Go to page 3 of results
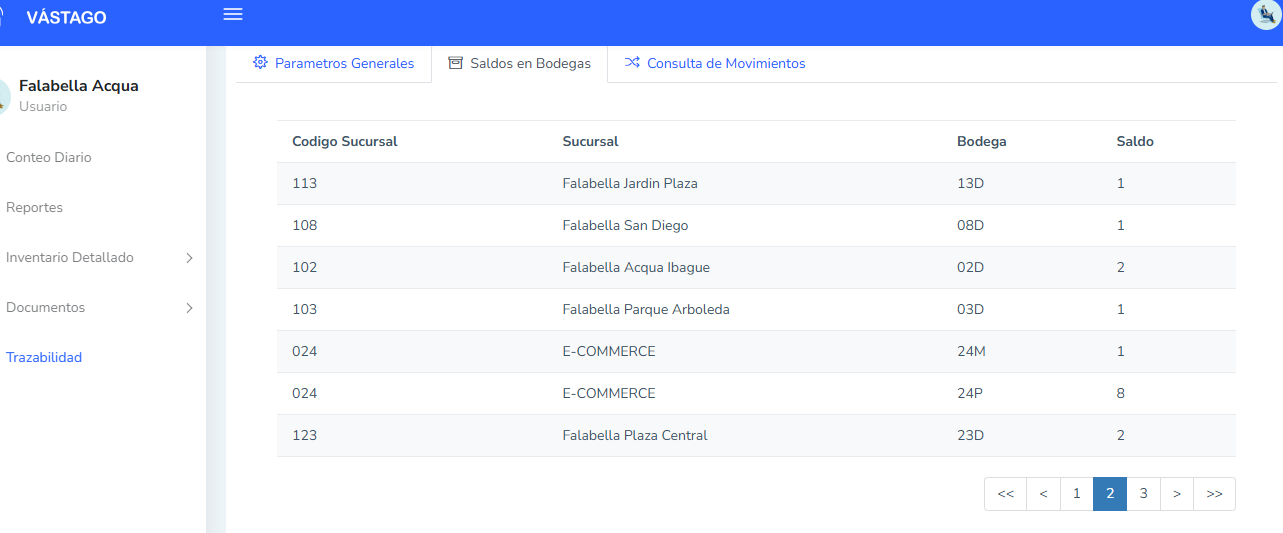This screenshot has height=533, width=1283. pyautogui.click(x=1143, y=494)
